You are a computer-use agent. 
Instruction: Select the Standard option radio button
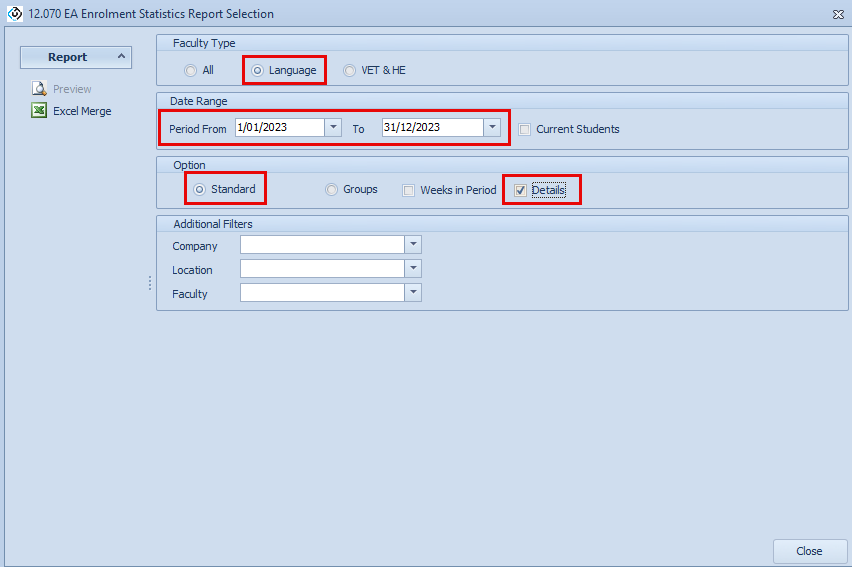click(199, 189)
